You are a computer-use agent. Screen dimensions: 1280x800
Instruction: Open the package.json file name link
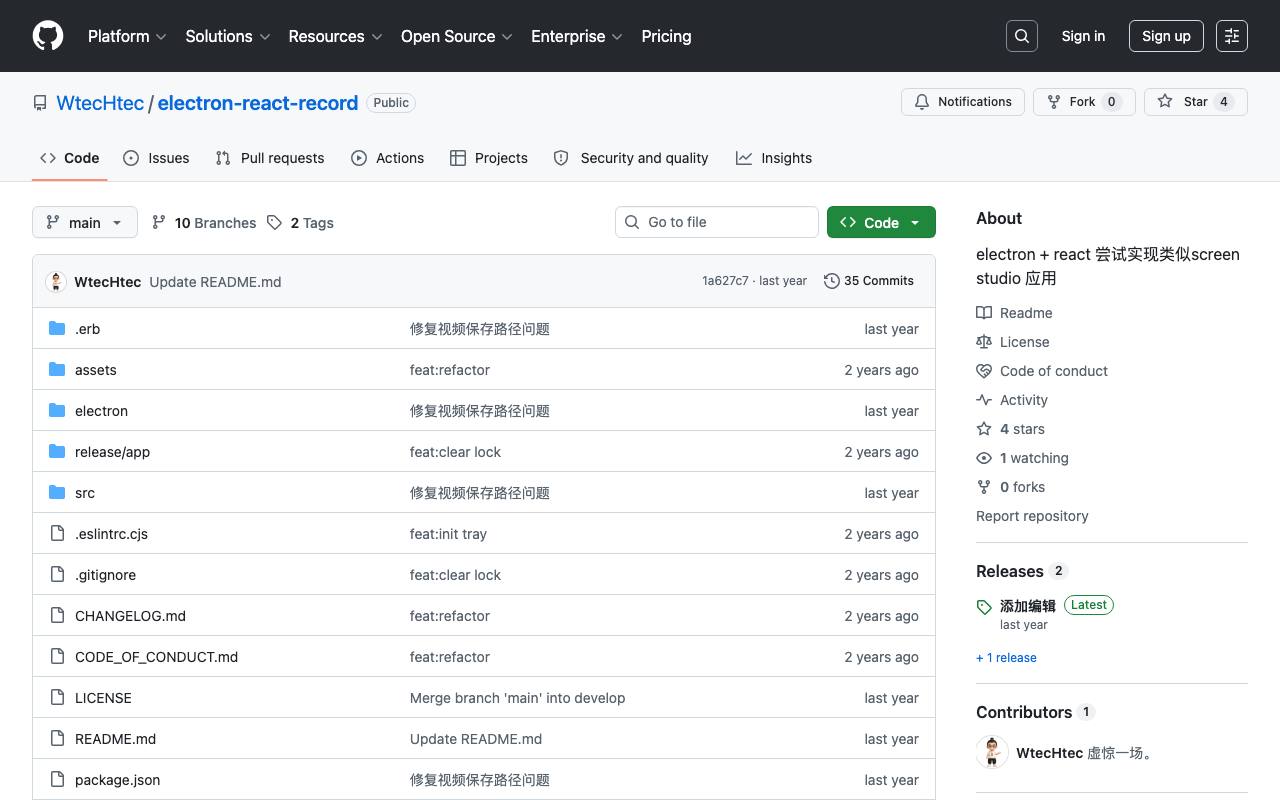pyautogui.click(x=117, y=780)
